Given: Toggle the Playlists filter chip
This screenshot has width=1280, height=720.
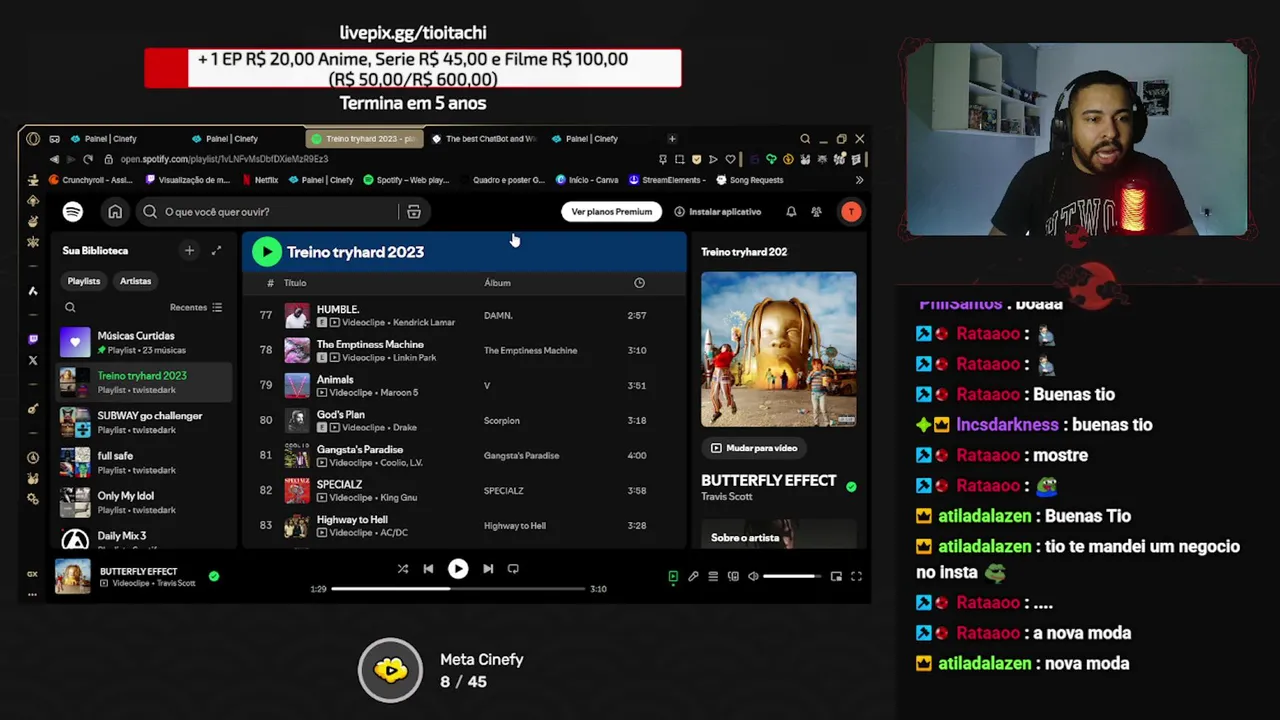Looking at the screenshot, I should click(x=84, y=281).
